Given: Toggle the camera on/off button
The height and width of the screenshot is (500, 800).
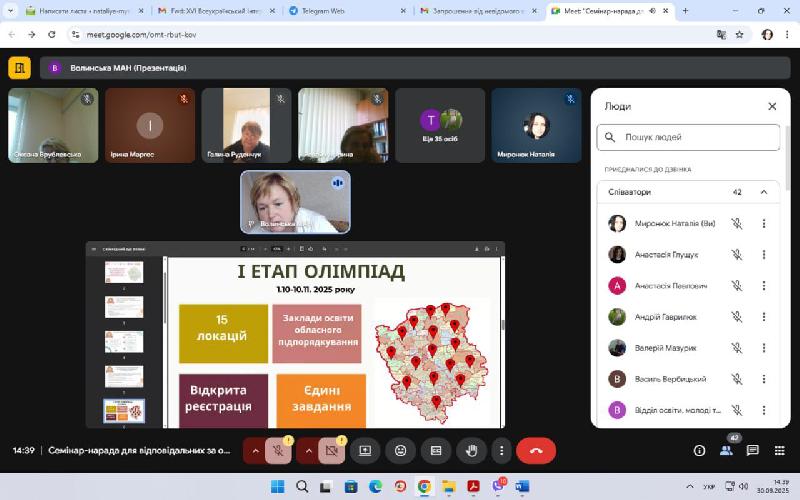Looking at the screenshot, I should point(333,451).
